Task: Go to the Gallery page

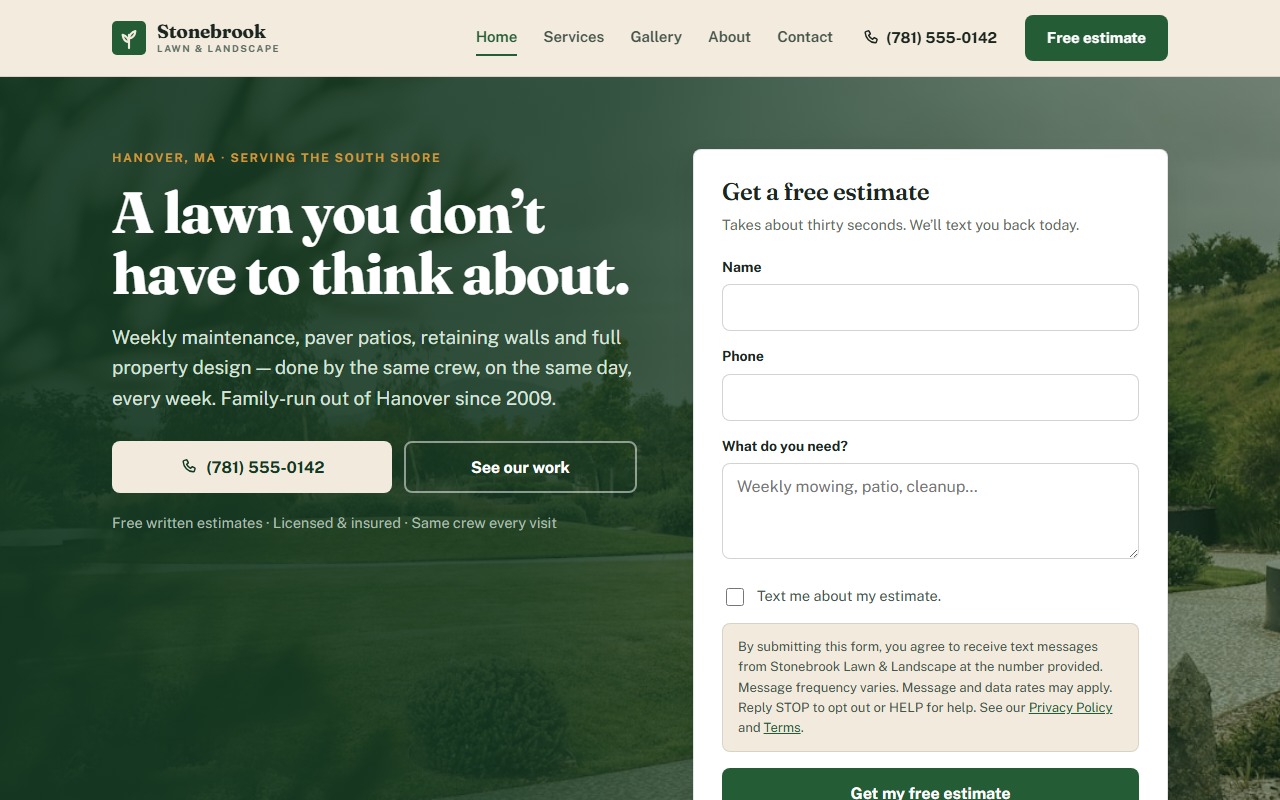Action: tap(656, 37)
